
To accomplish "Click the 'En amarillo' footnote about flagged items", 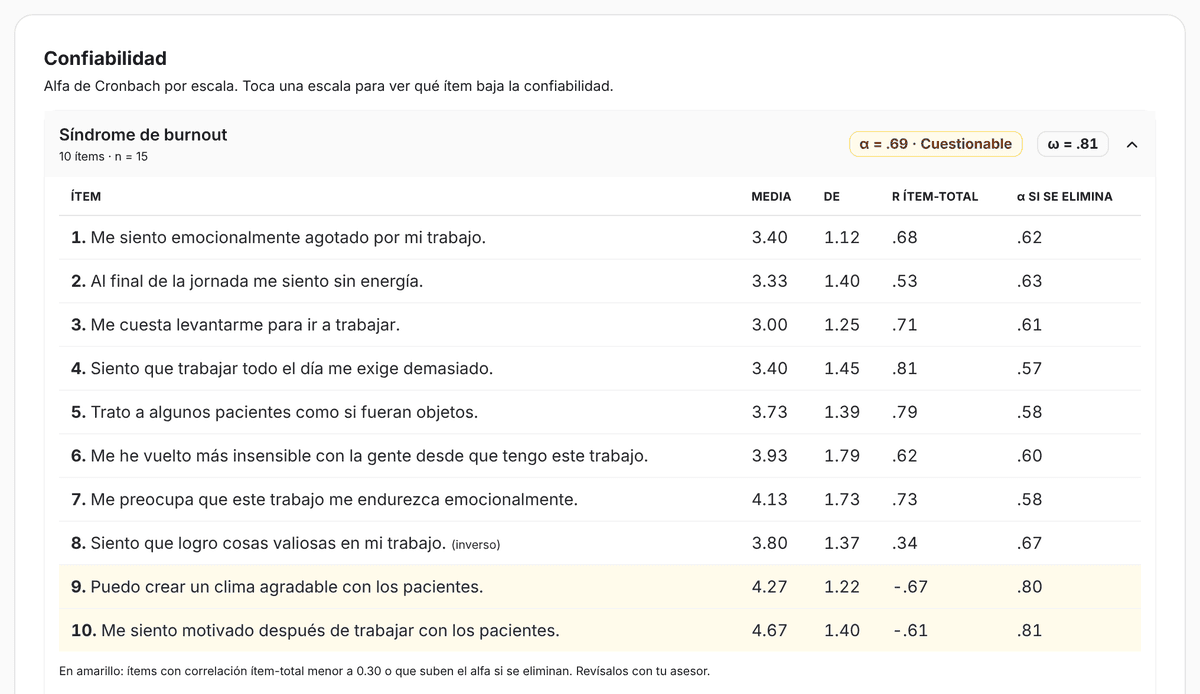I will pyautogui.click(x=385, y=670).
